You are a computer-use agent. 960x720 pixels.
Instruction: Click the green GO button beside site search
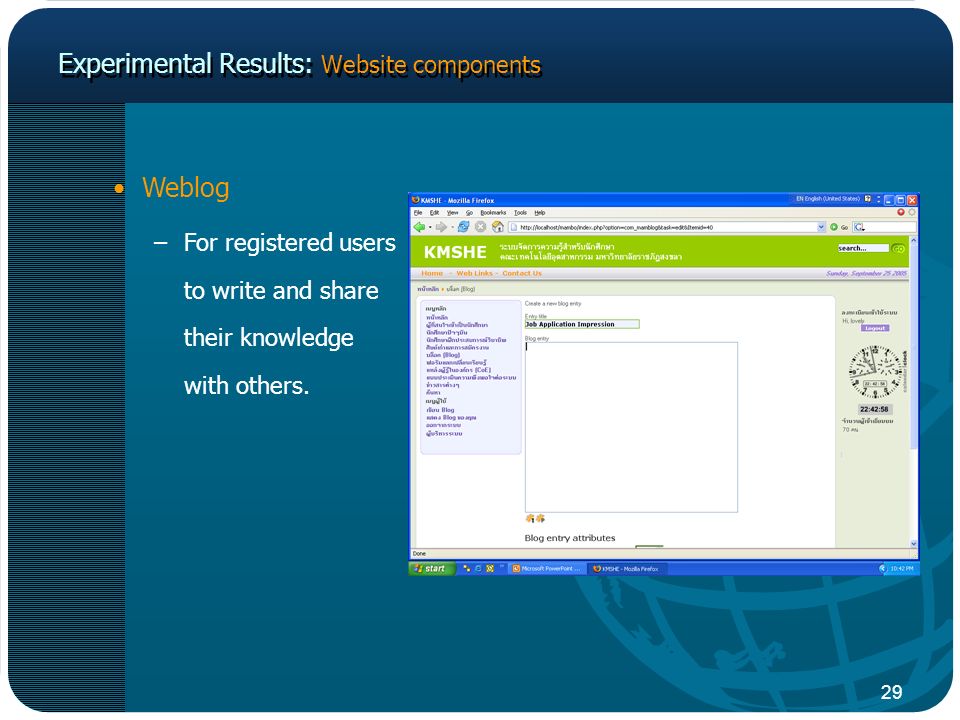899,249
